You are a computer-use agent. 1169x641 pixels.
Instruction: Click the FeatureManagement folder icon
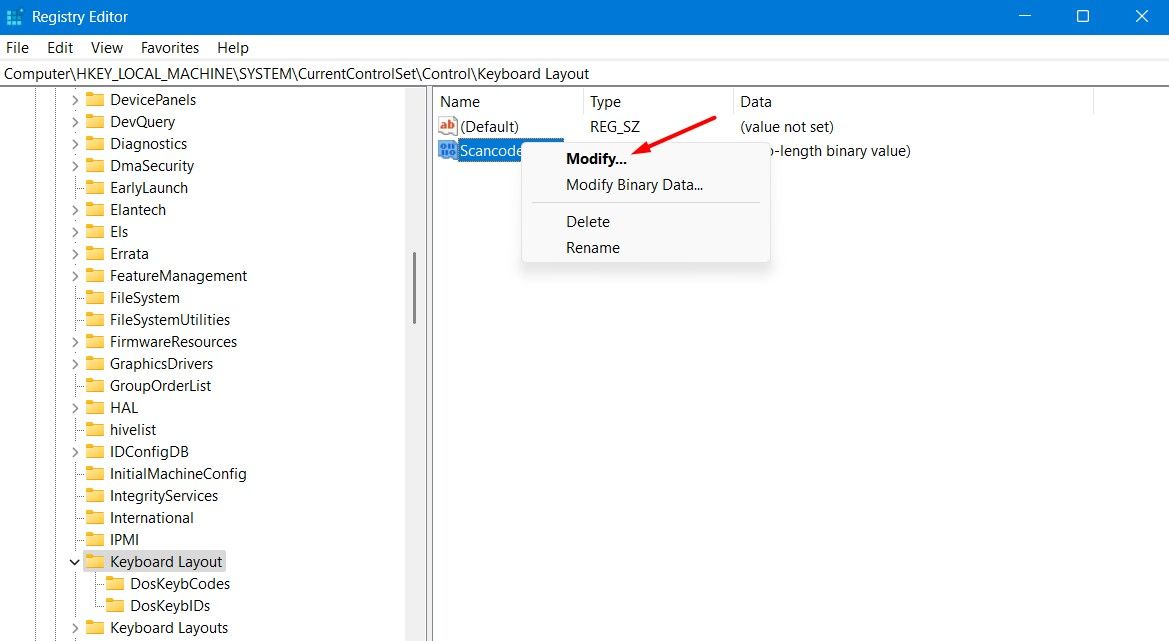pyautogui.click(x=95, y=275)
